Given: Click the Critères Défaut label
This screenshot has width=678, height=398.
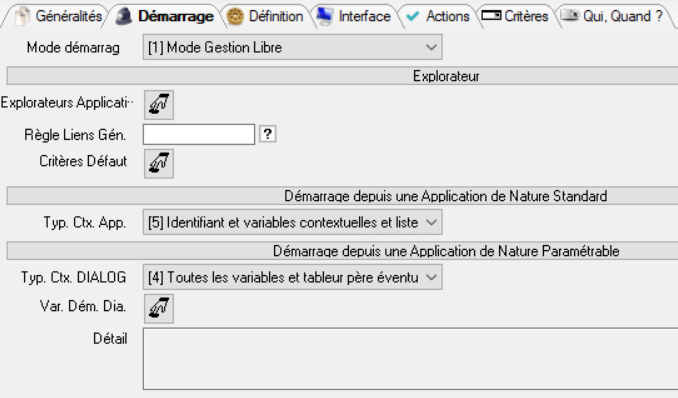Looking at the screenshot, I should 83,161.
